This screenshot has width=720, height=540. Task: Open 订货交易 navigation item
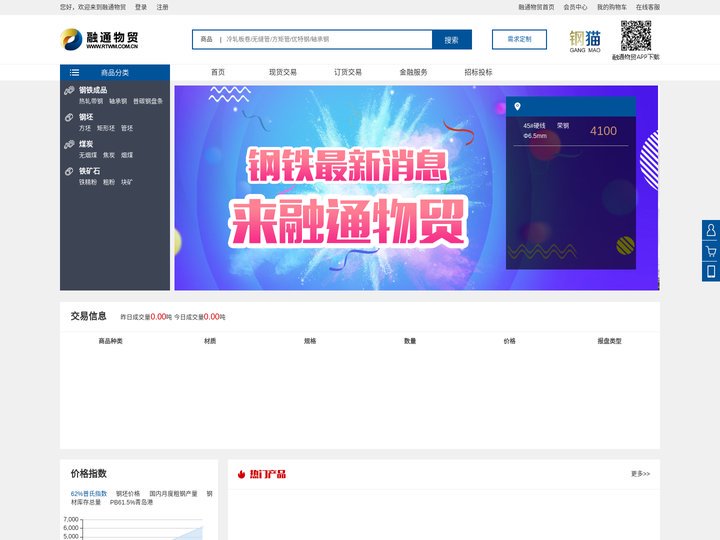(x=348, y=73)
